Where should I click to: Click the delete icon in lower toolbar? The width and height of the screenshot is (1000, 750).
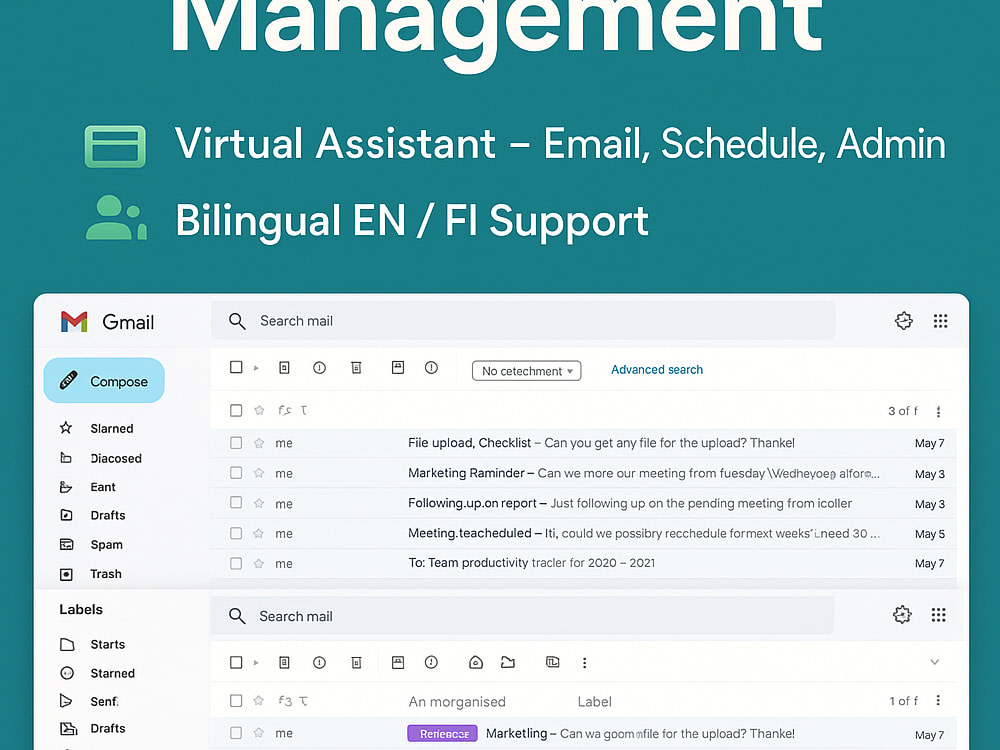pyautogui.click(x=357, y=663)
